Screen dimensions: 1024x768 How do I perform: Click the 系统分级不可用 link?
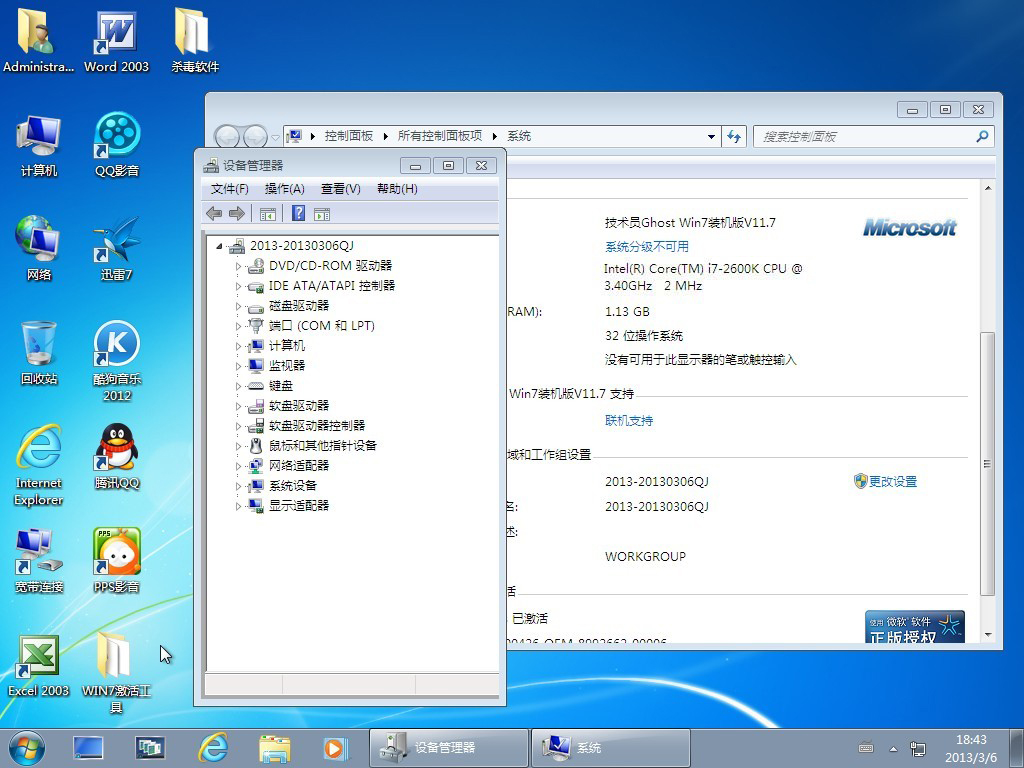647,246
